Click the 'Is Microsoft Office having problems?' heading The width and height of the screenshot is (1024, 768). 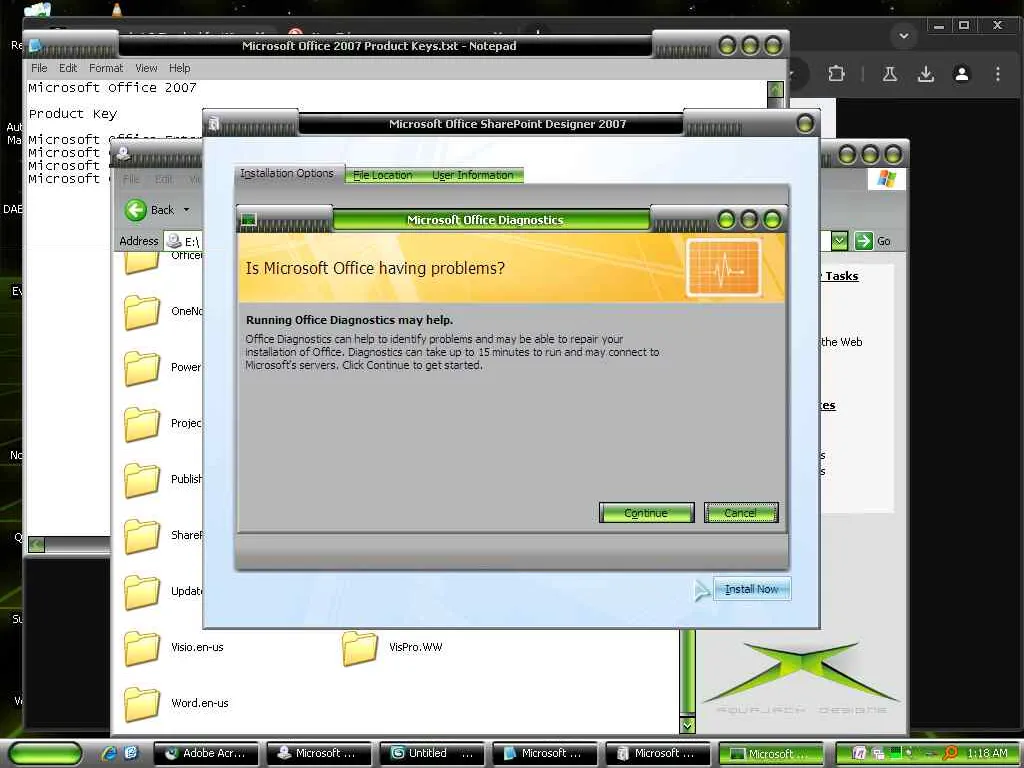pos(375,268)
